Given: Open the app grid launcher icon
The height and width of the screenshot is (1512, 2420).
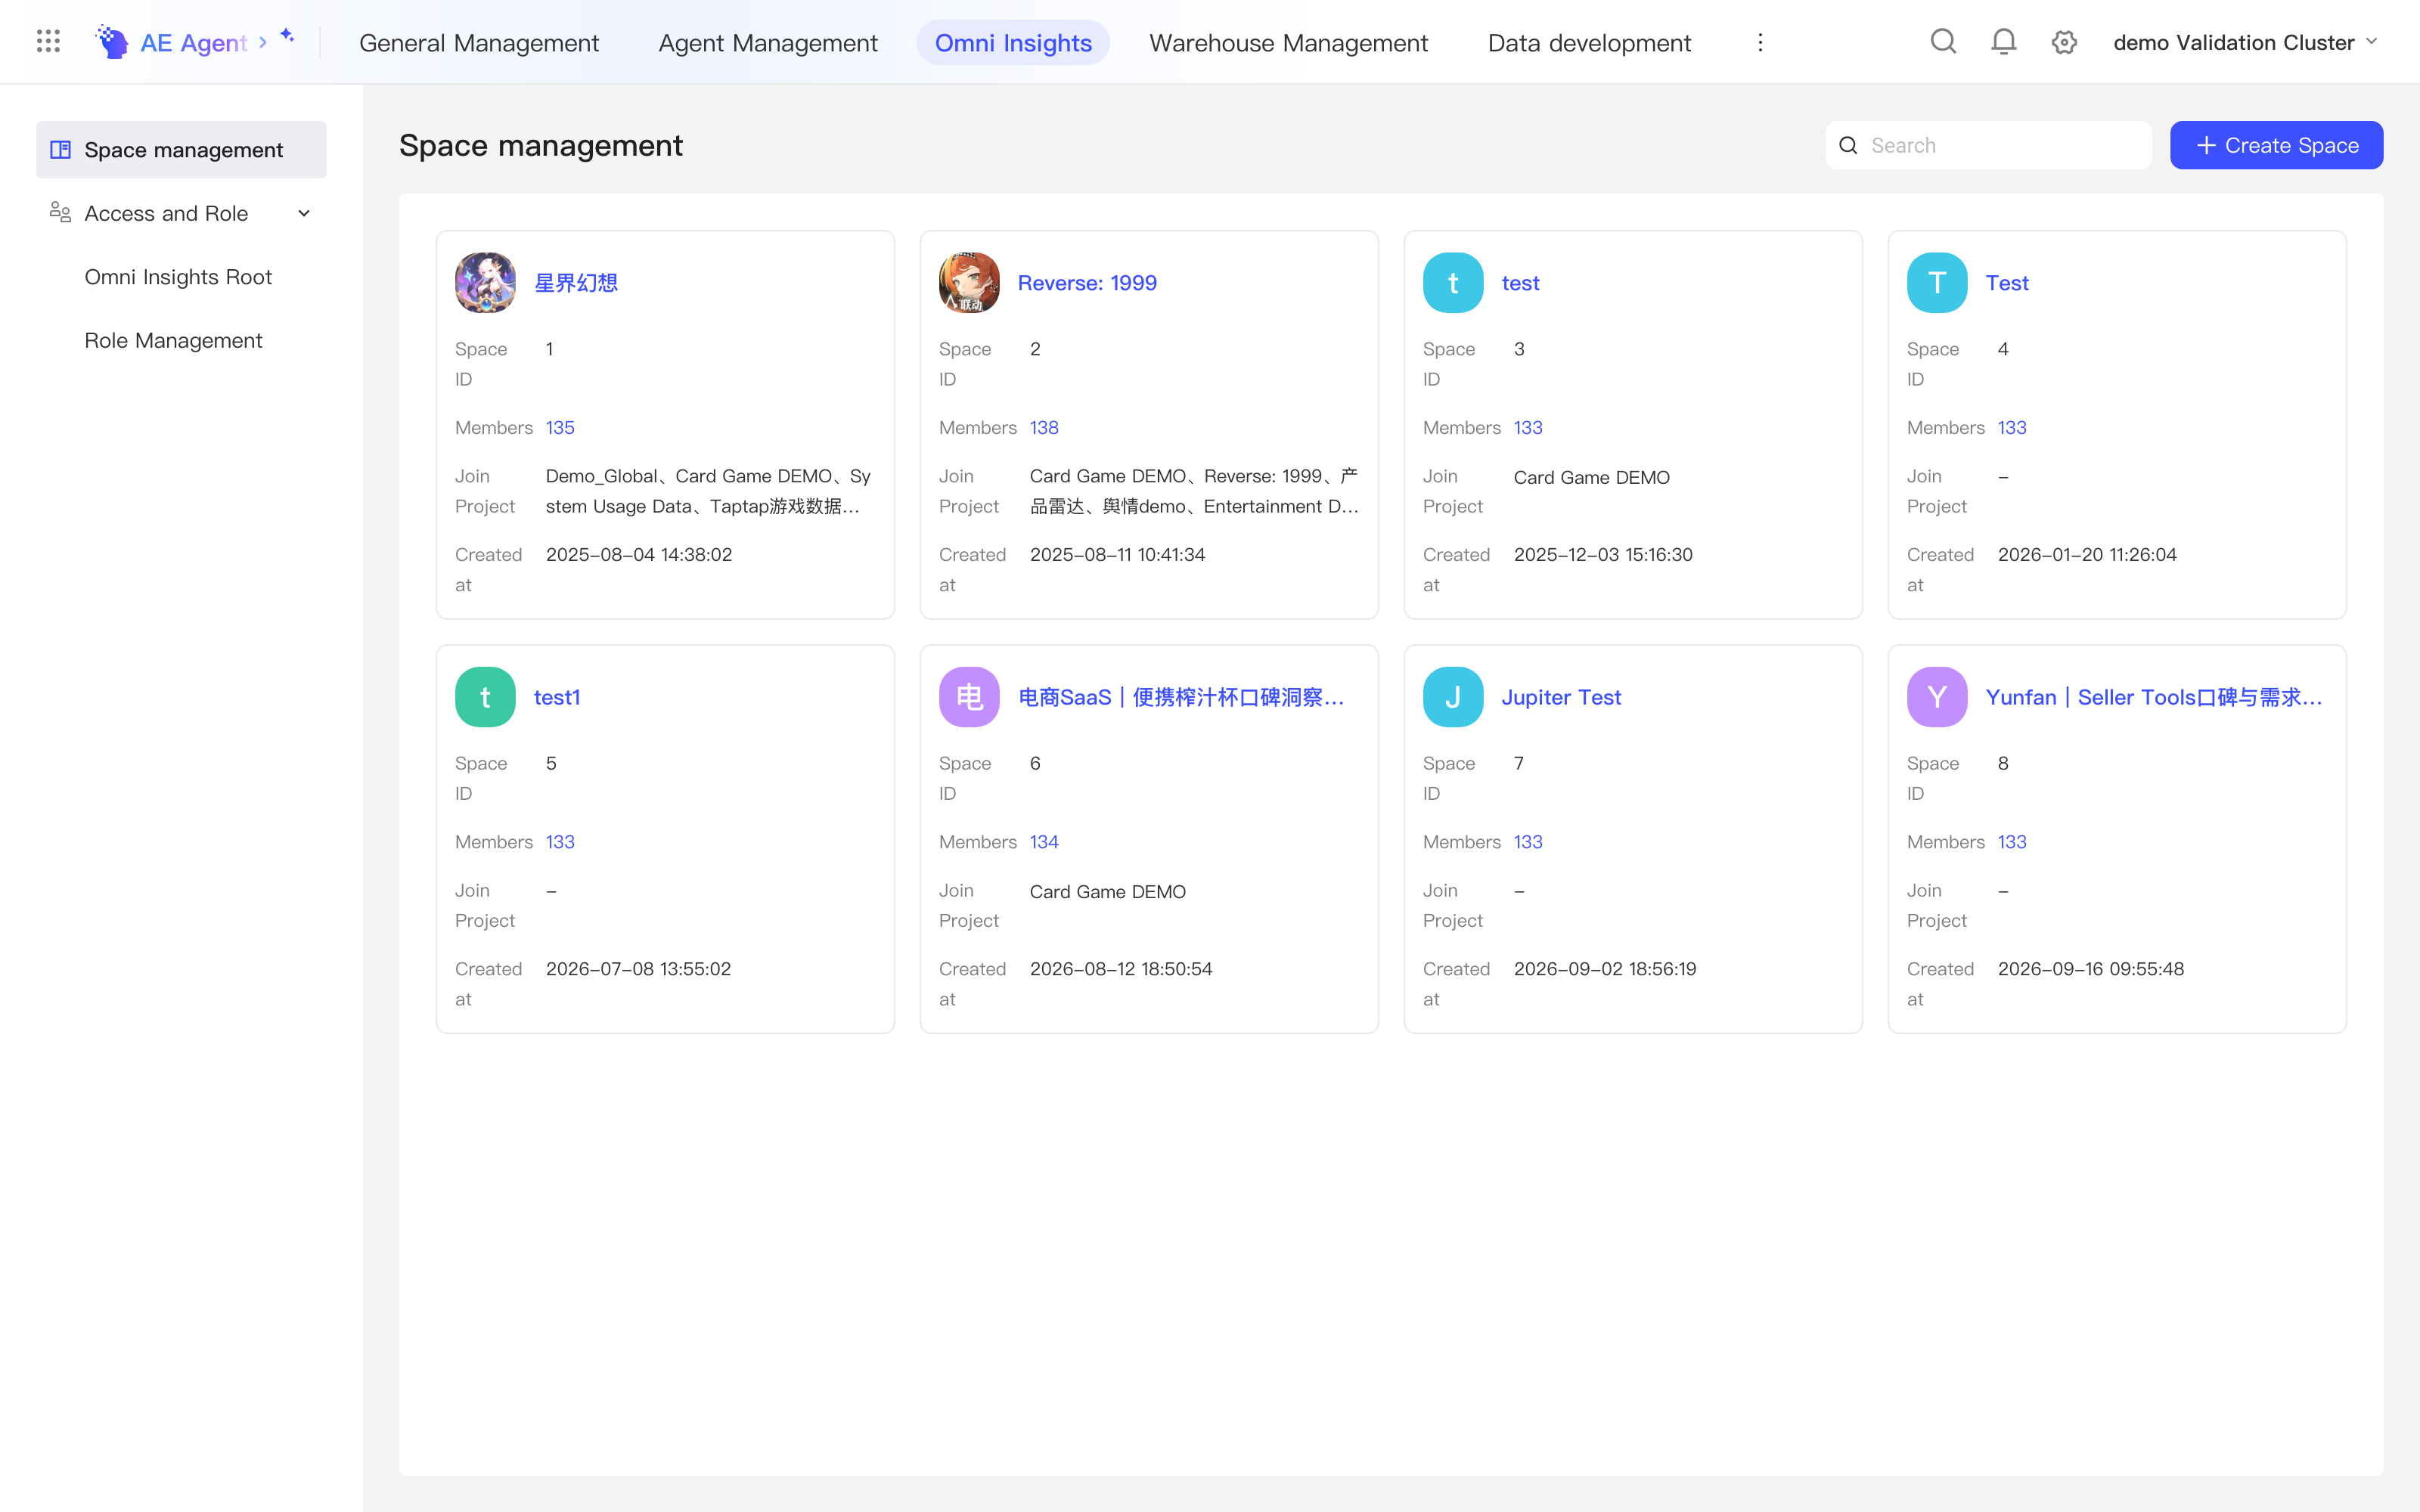Looking at the screenshot, I should tap(48, 41).
